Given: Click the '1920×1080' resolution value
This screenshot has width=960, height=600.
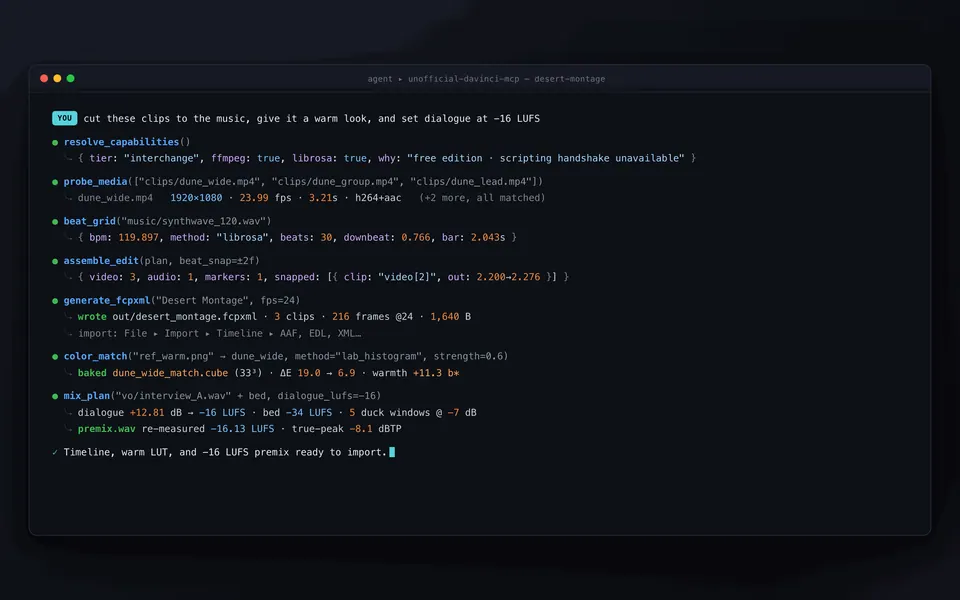Looking at the screenshot, I should (x=196, y=198).
